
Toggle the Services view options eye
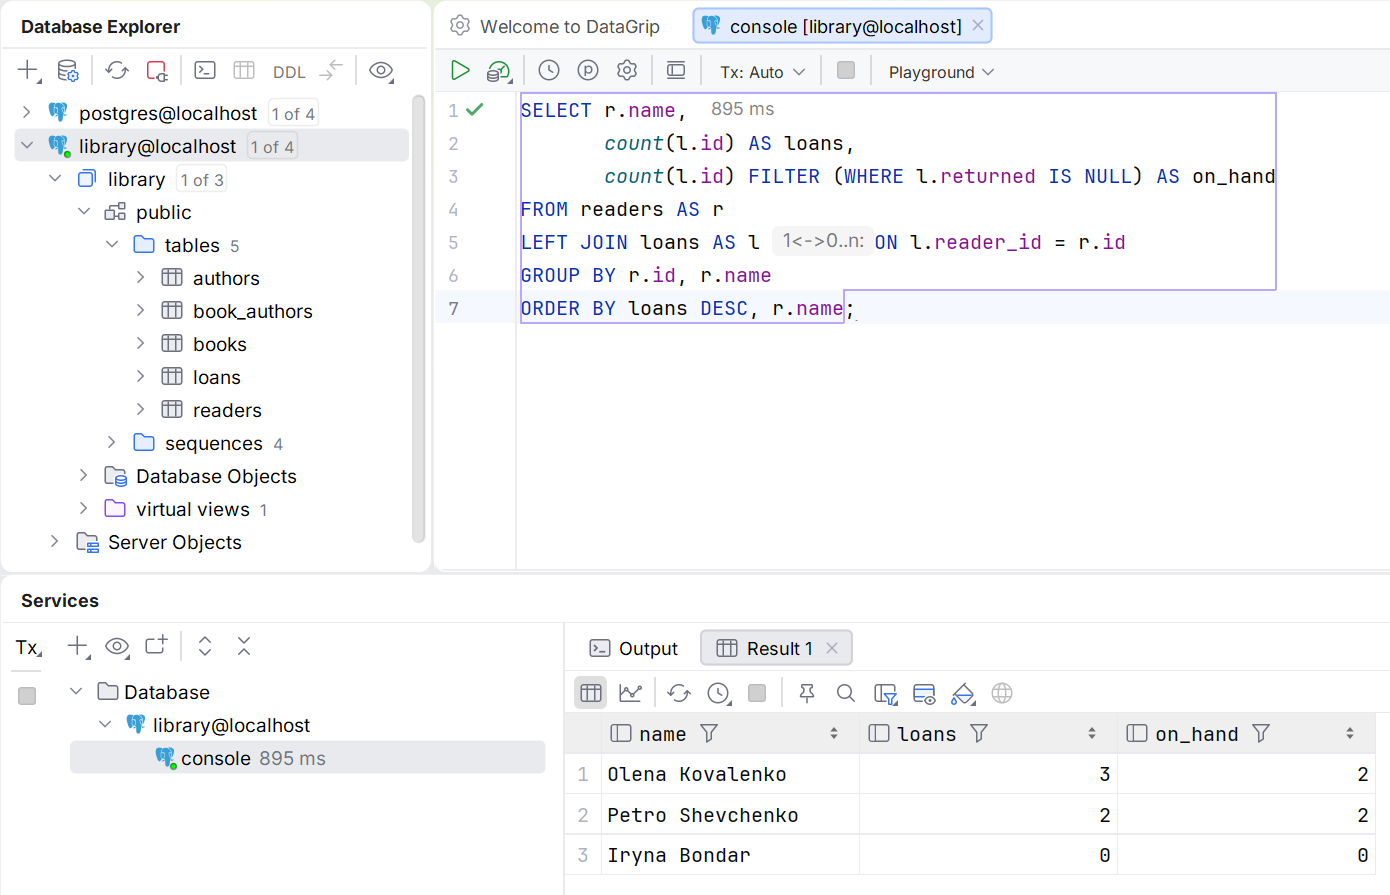coord(117,646)
